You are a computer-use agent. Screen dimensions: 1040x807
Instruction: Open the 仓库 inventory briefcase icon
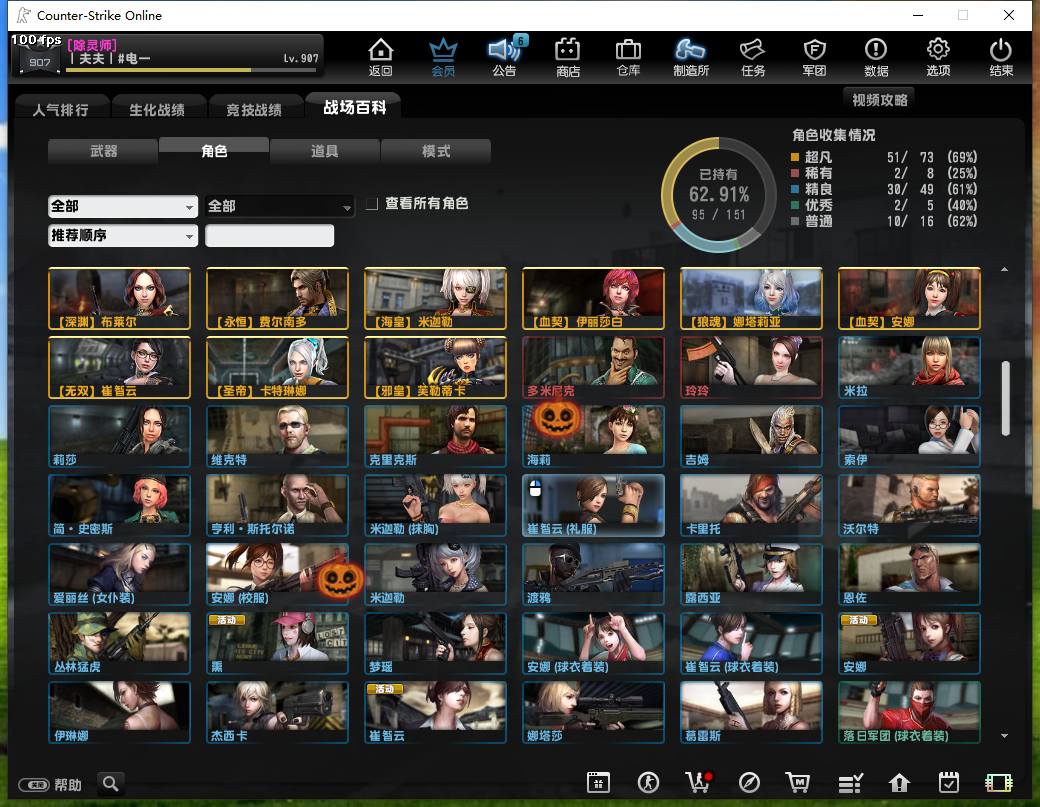click(x=628, y=57)
